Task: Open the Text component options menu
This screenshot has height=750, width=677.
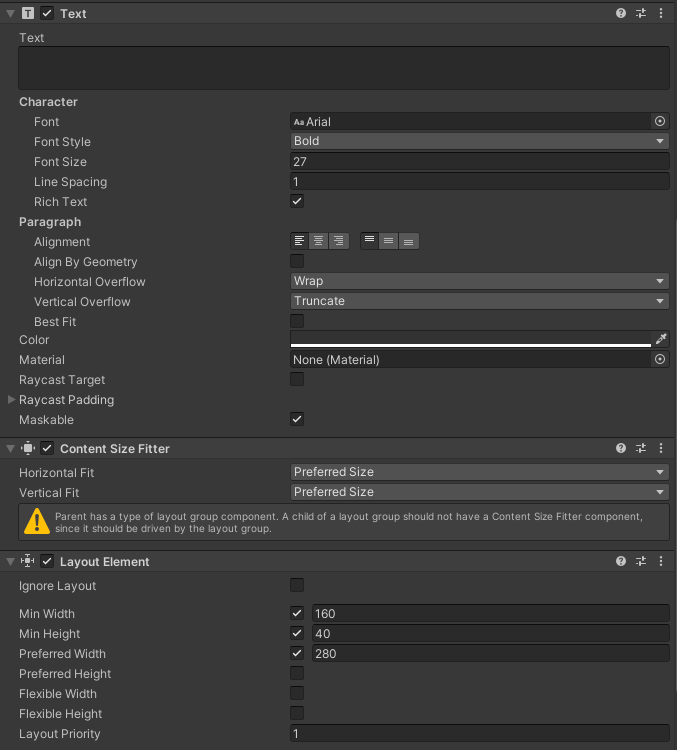Action: point(661,13)
